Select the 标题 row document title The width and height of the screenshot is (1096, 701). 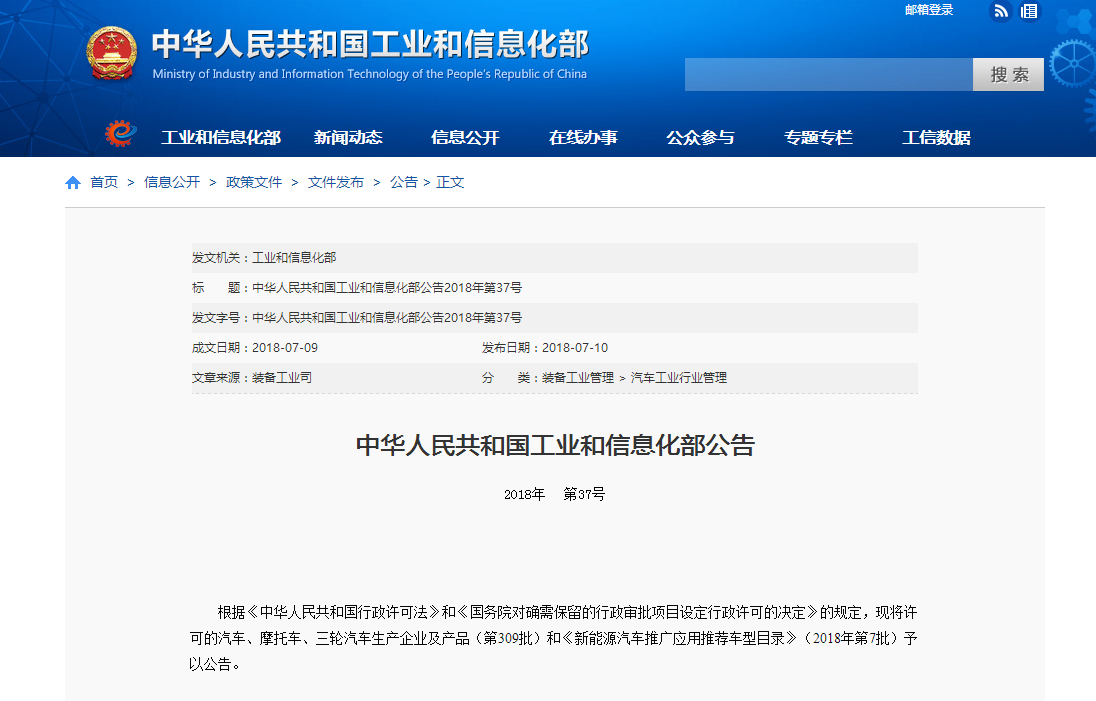pyautogui.click(x=387, y=288)
